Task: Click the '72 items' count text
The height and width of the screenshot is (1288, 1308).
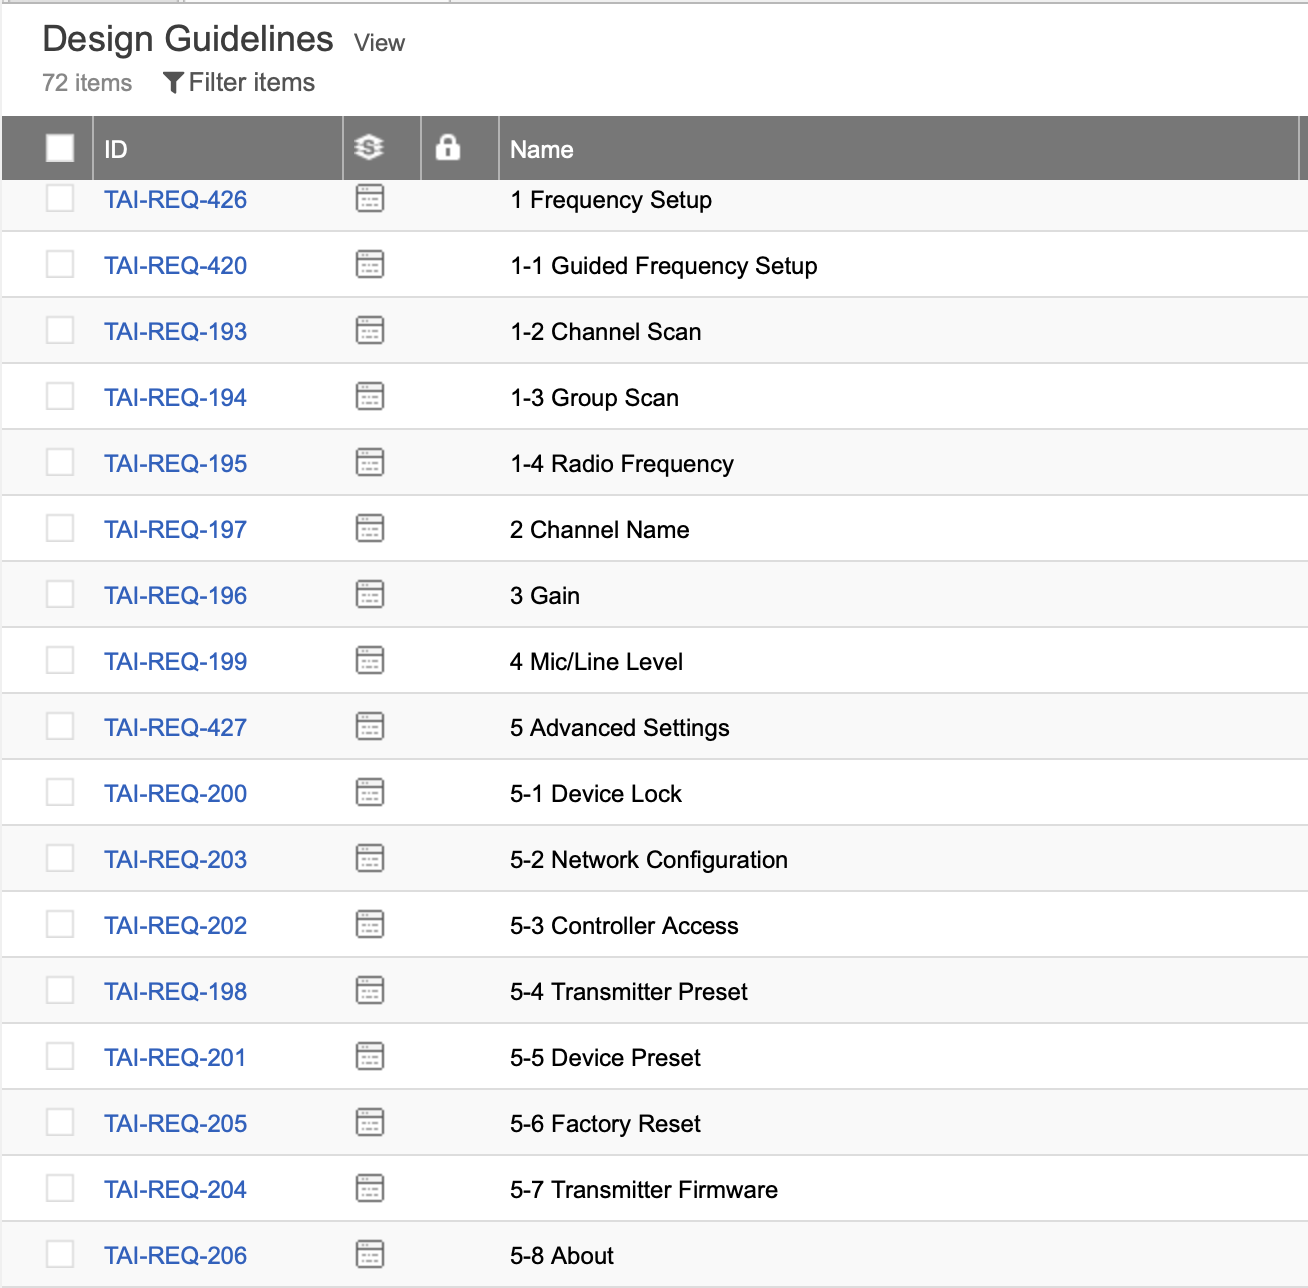Action: tap(87, 83)
